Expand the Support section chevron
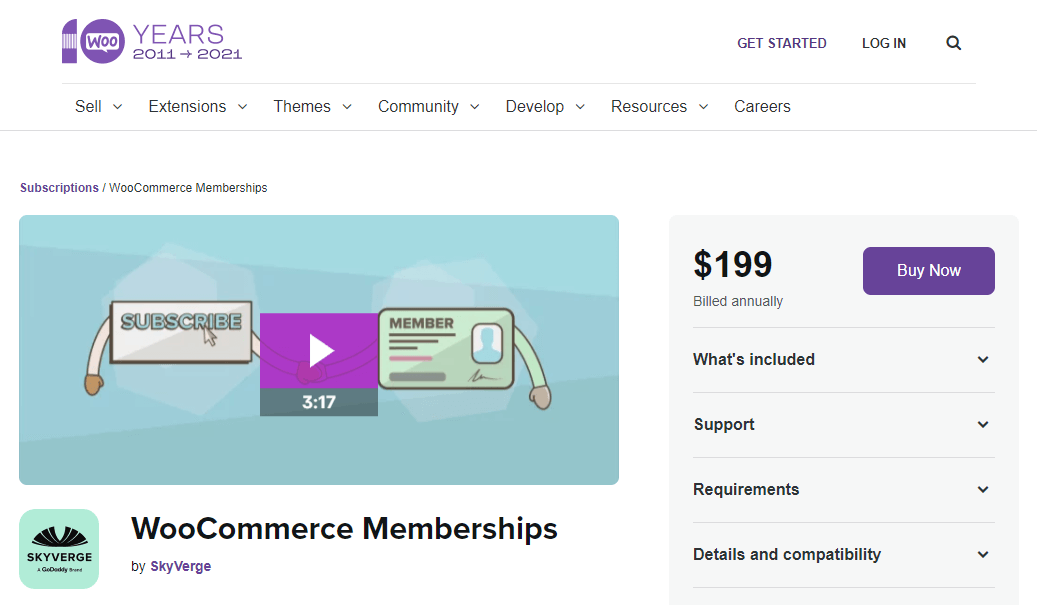 [x=982, y=425]
